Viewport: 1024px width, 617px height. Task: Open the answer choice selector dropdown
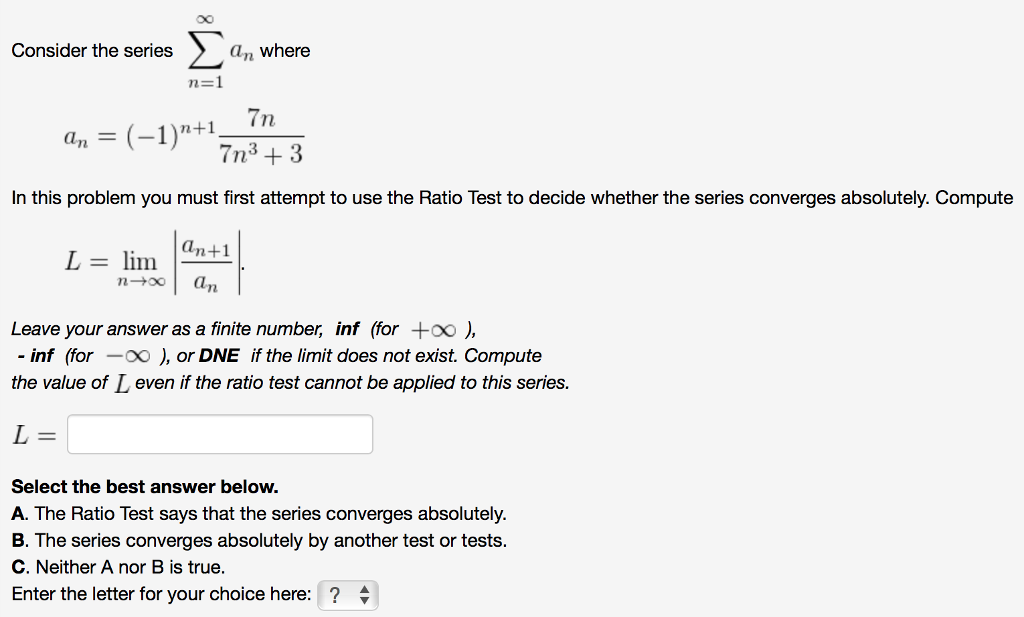(x=348, y=594)
